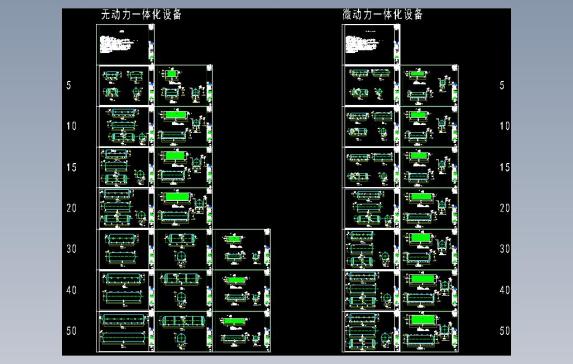Open first sheet of left row 50, 无动力 group
The image size is (573, 364).
(x=125, y=332)
